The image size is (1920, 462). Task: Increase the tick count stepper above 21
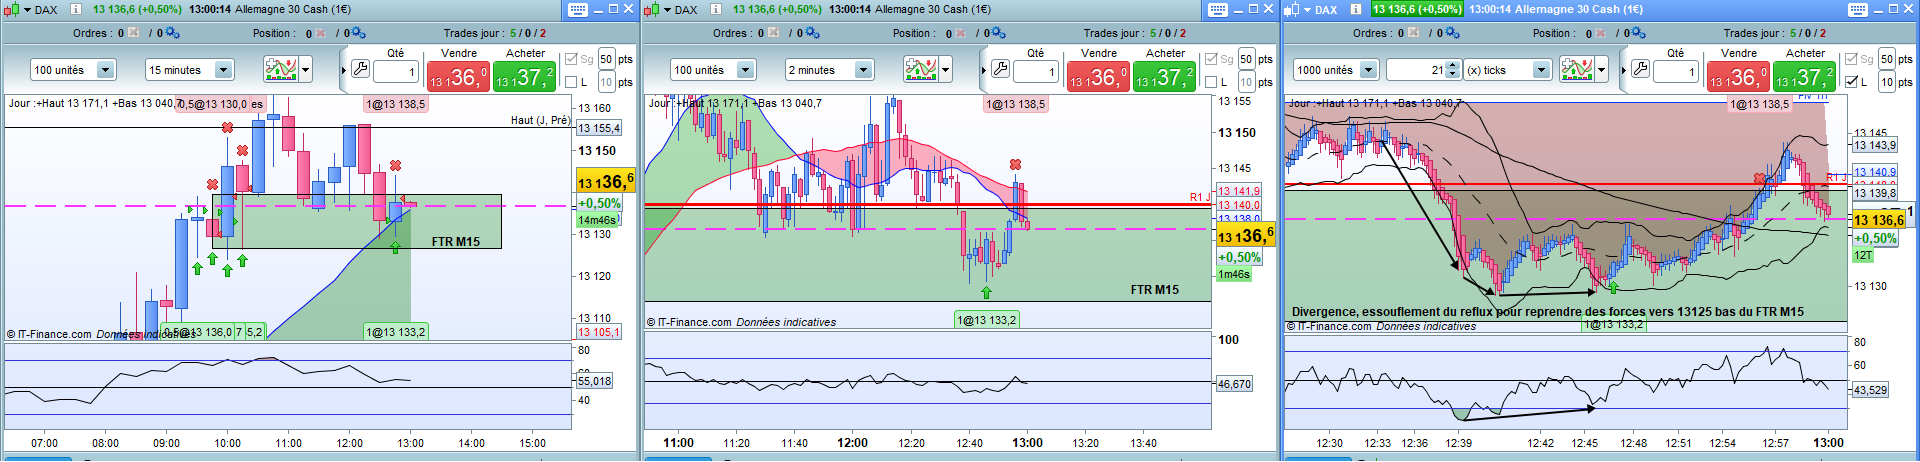1452,66
